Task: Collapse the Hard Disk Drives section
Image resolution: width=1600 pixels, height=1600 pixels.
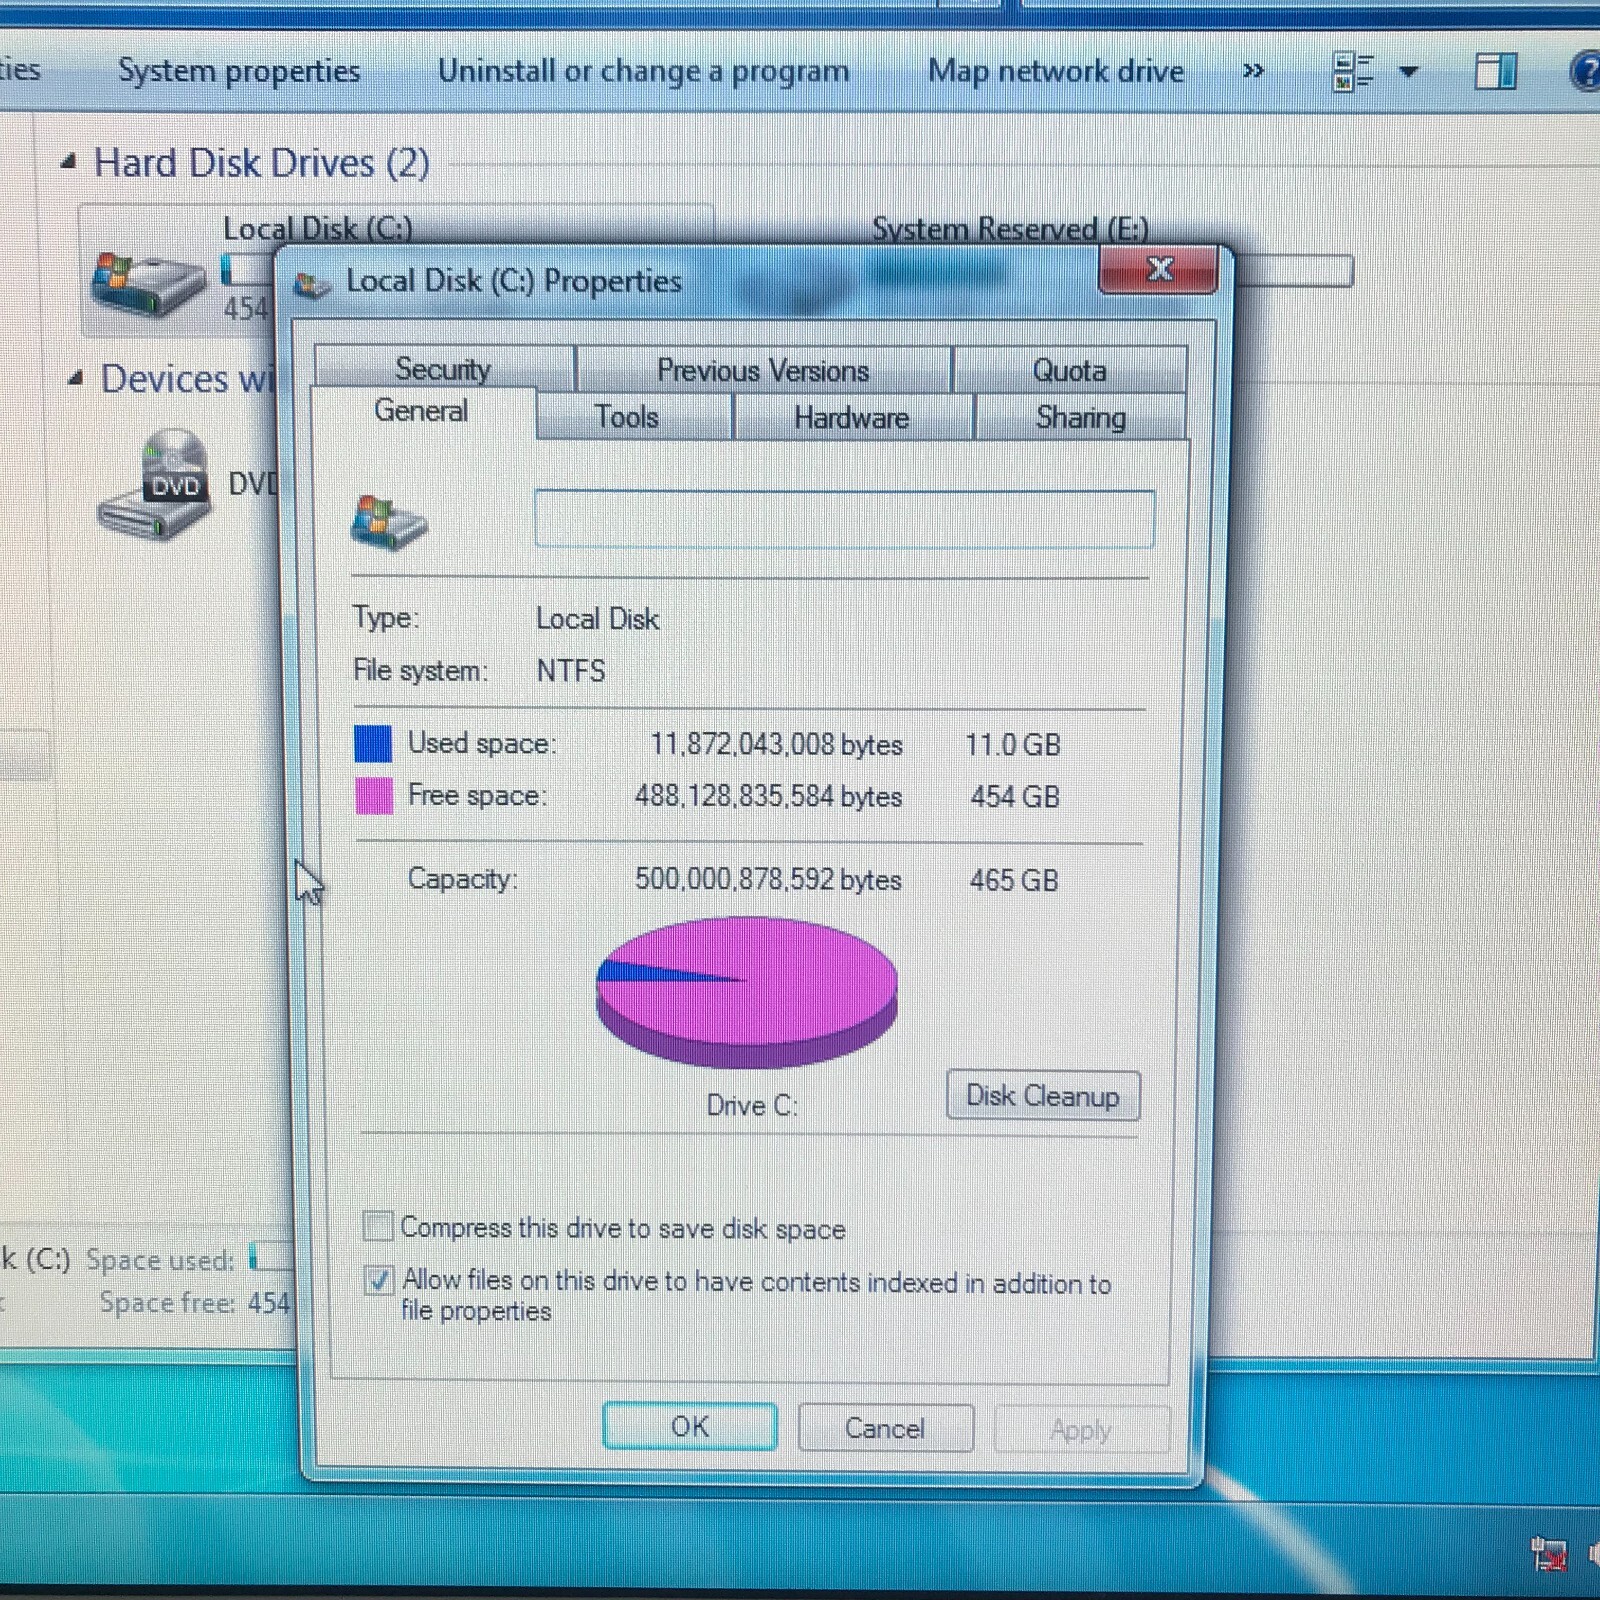Action: click(70, 162)
